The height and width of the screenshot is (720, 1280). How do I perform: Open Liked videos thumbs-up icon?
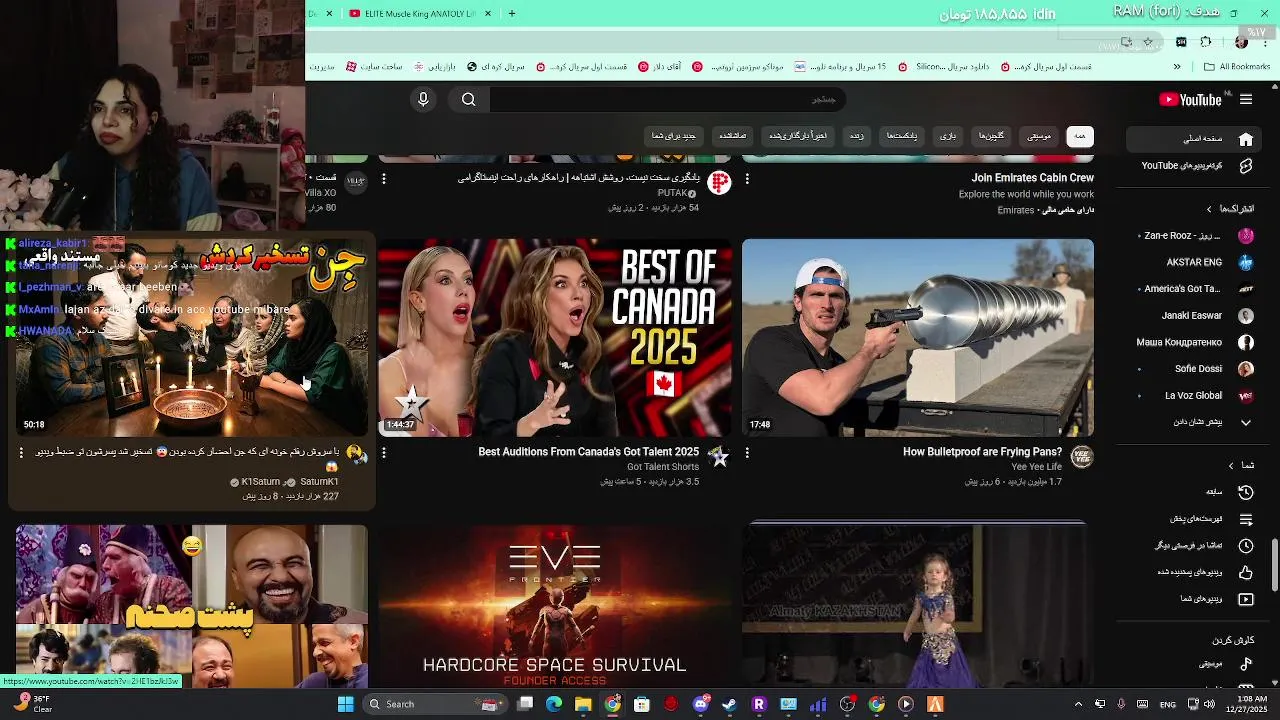click(1246, 573)
